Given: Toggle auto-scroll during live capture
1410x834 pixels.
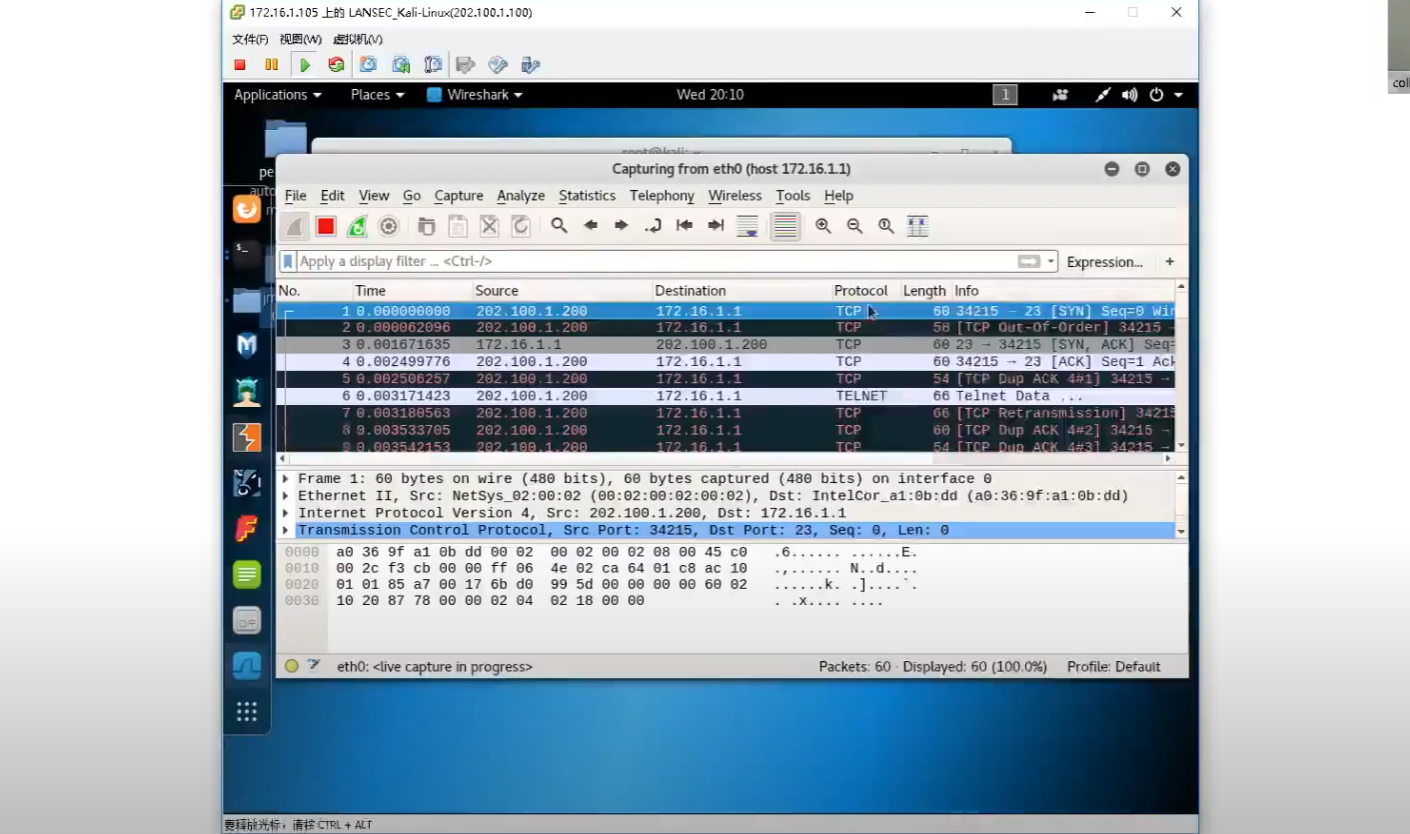Looking at the screenshot, I should (747, 226).
